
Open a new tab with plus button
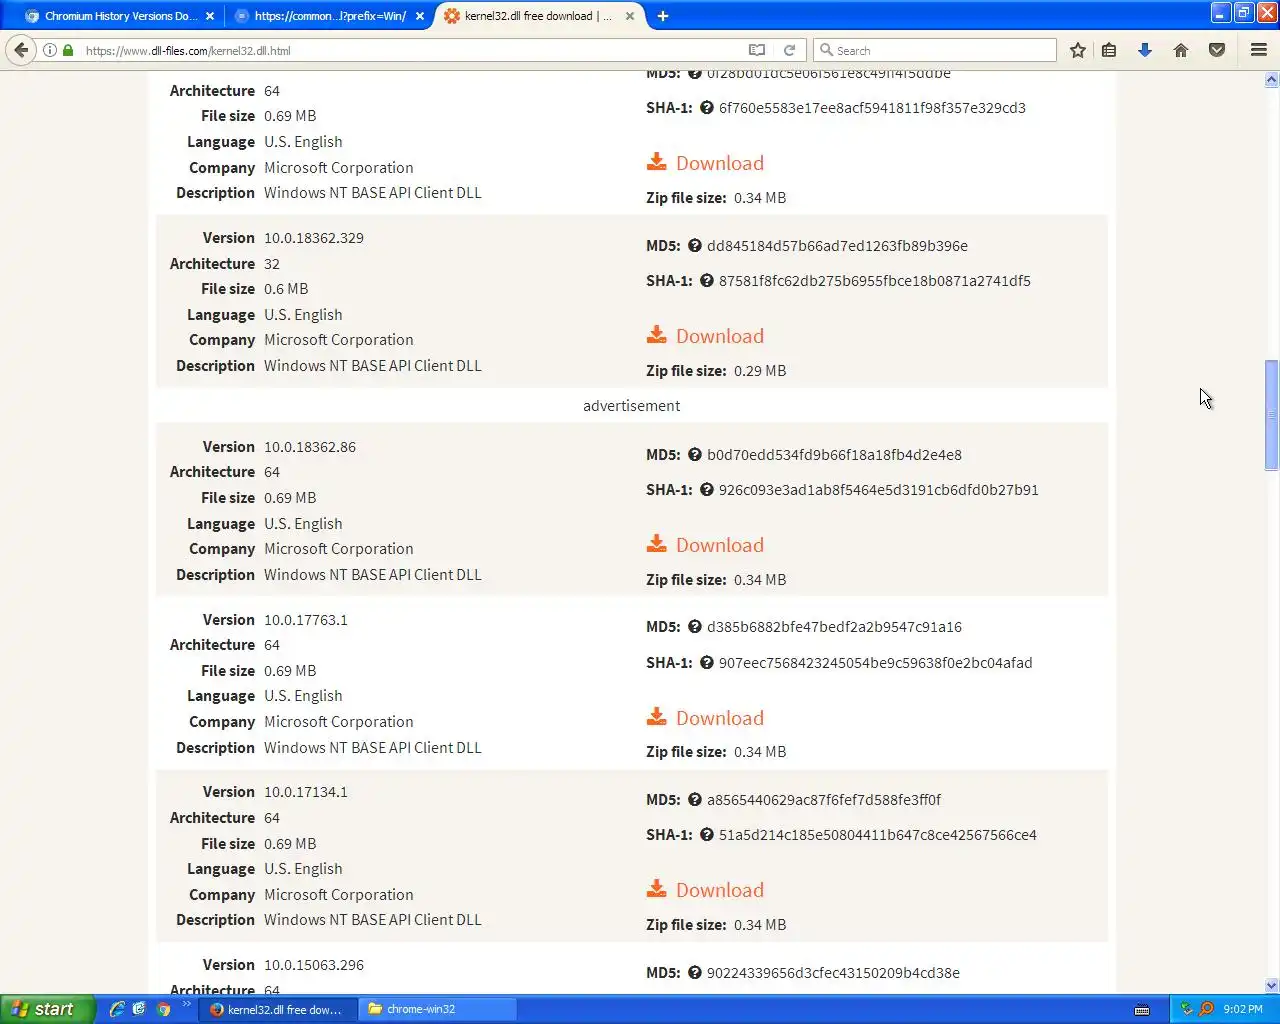(x=662, y=16)
